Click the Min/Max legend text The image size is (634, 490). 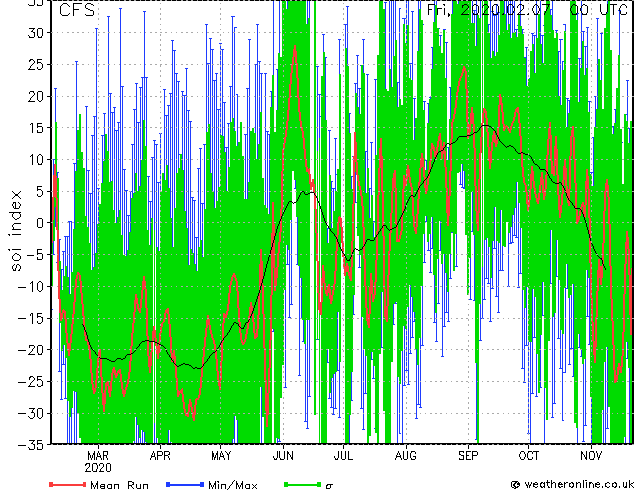pyautogui.click(x=232, y=485)
